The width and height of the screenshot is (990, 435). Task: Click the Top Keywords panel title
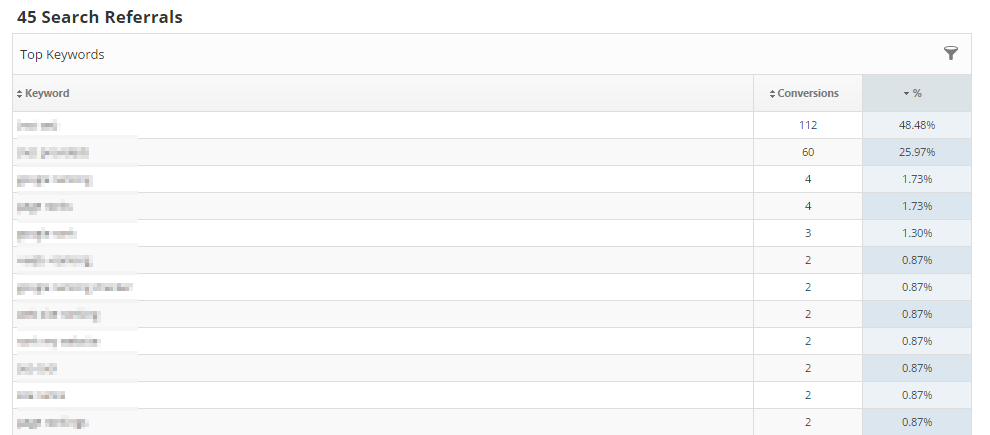pyautogui.click(x=62, y=54)
